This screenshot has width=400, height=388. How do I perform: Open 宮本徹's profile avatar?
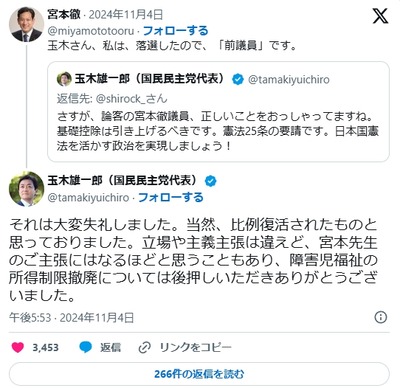click(x=26, y=24)
